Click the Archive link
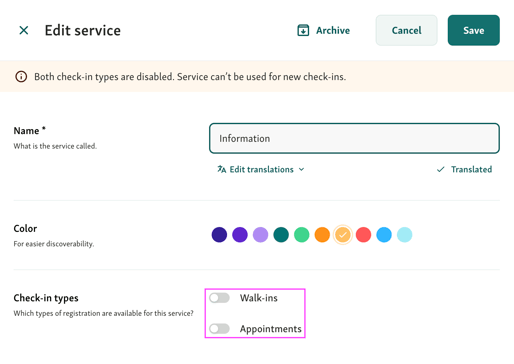 pyautogui.click(x=323, y=30)
